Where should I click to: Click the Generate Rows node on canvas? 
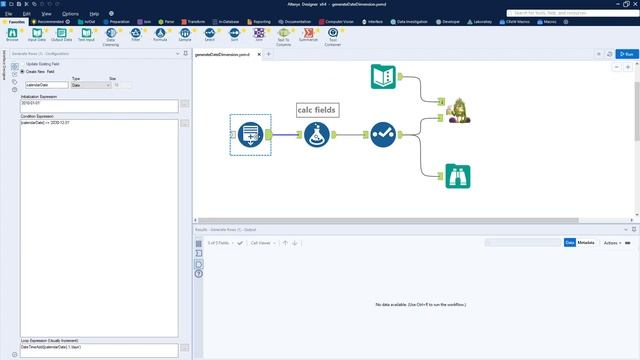[x=250, y=135]
